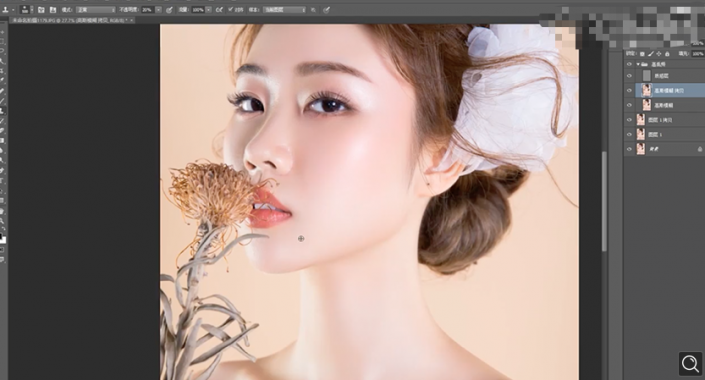Image resolution: width=705 pixels, height=380 pixels.
Task: Select the Eyedropper tool
Action: click(x=3, y=80)
